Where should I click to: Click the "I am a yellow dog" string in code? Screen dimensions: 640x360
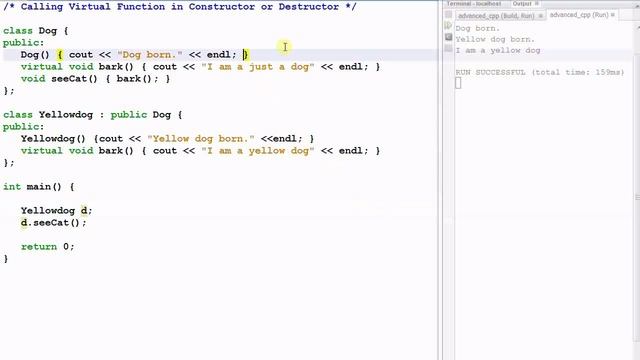click(x=258, y=151)
